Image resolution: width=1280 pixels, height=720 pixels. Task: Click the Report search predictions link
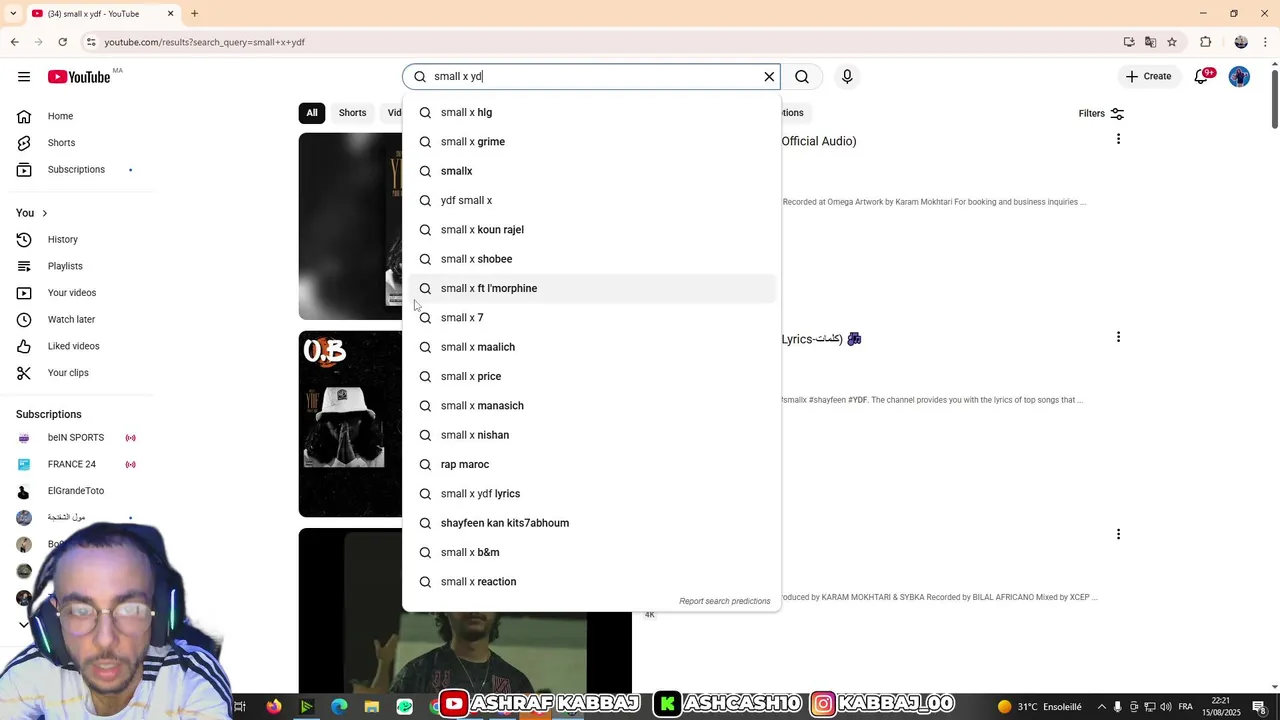click(725, 601)
